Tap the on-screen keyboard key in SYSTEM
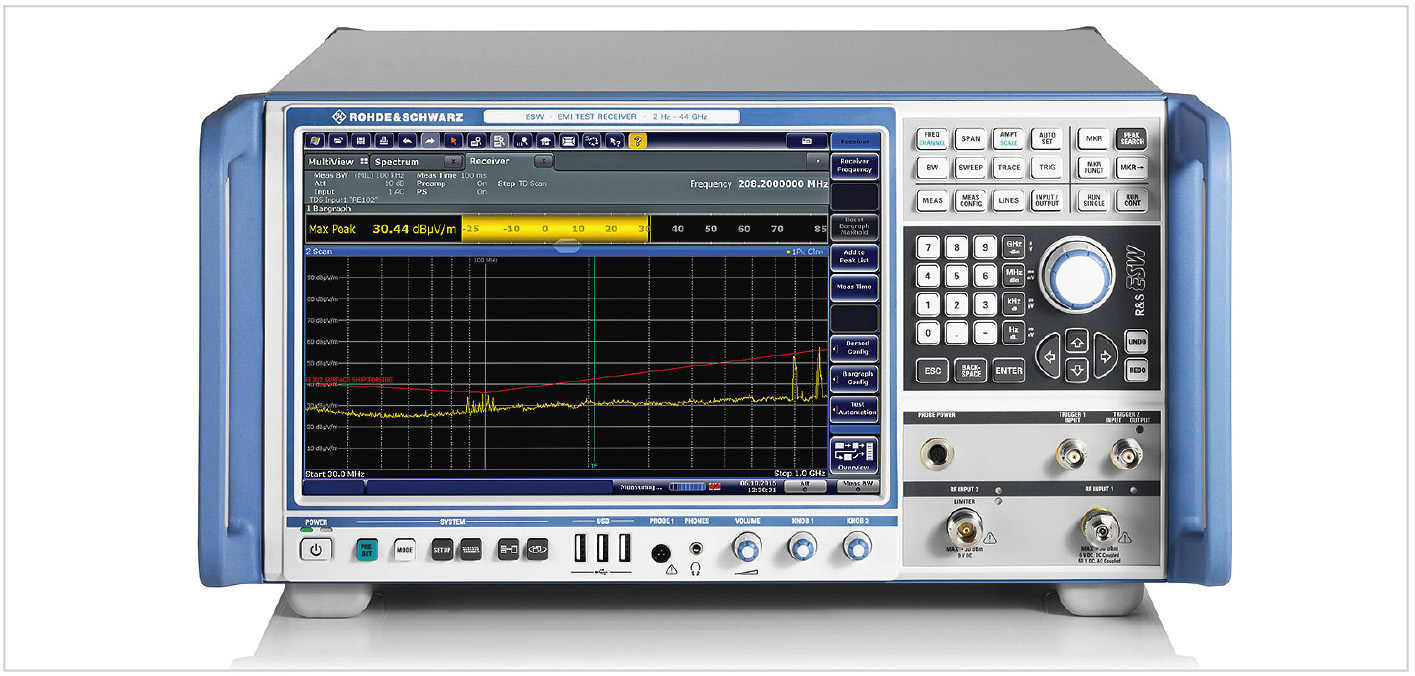The width and height of the screenshot is (1415, 676). 470,549
